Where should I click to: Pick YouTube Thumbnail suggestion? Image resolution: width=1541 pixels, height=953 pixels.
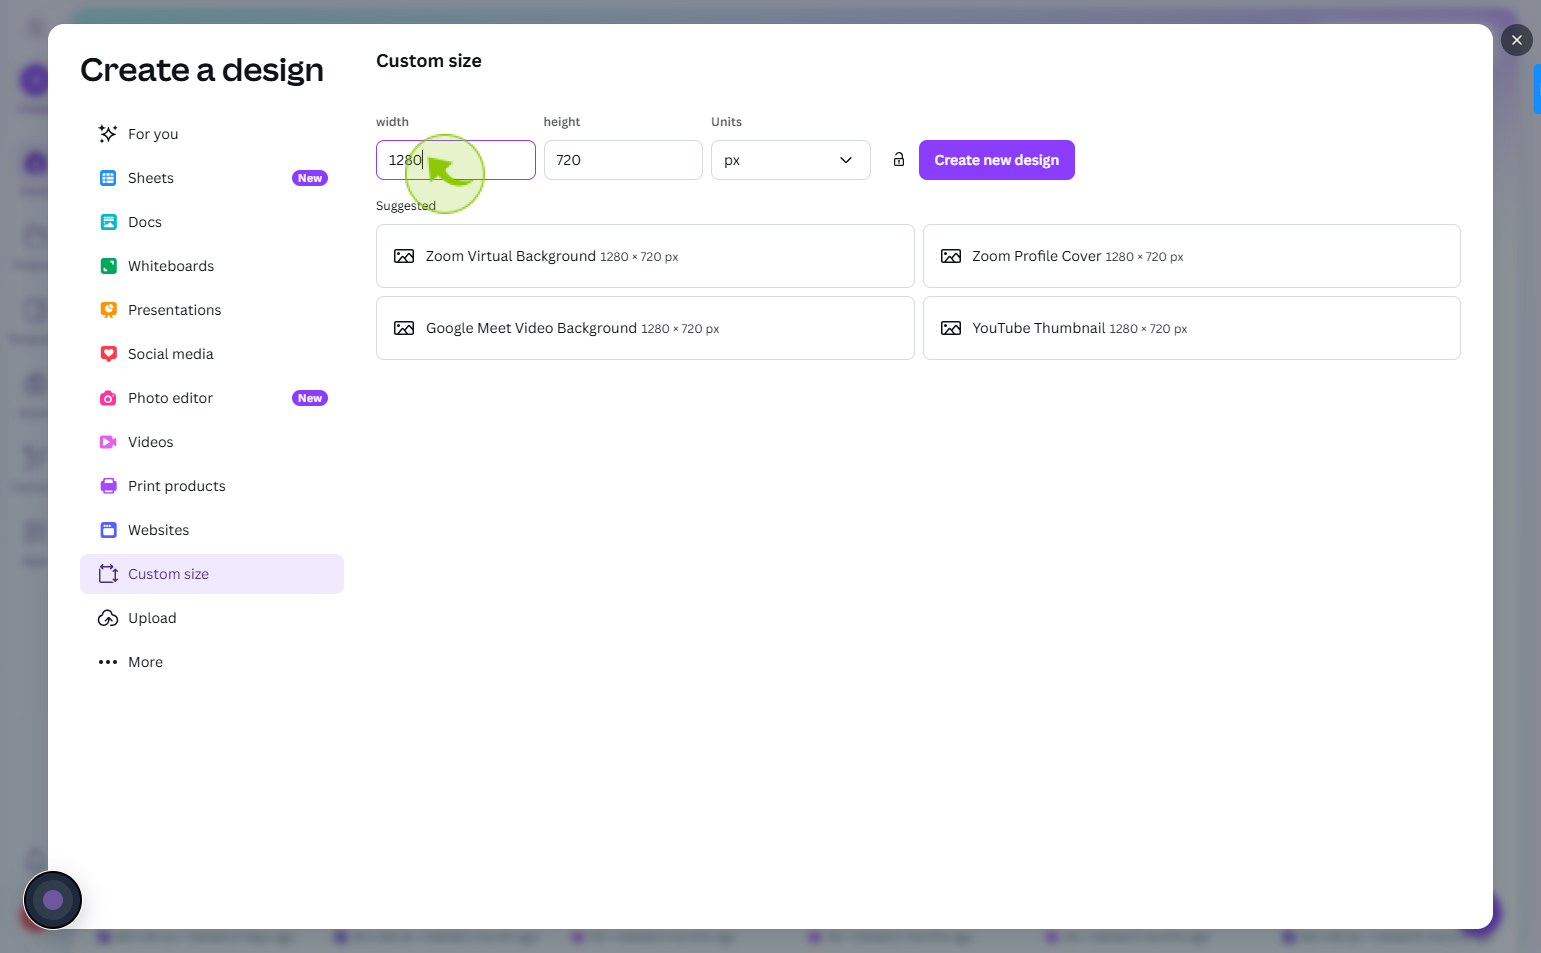tap(1192, 328)
